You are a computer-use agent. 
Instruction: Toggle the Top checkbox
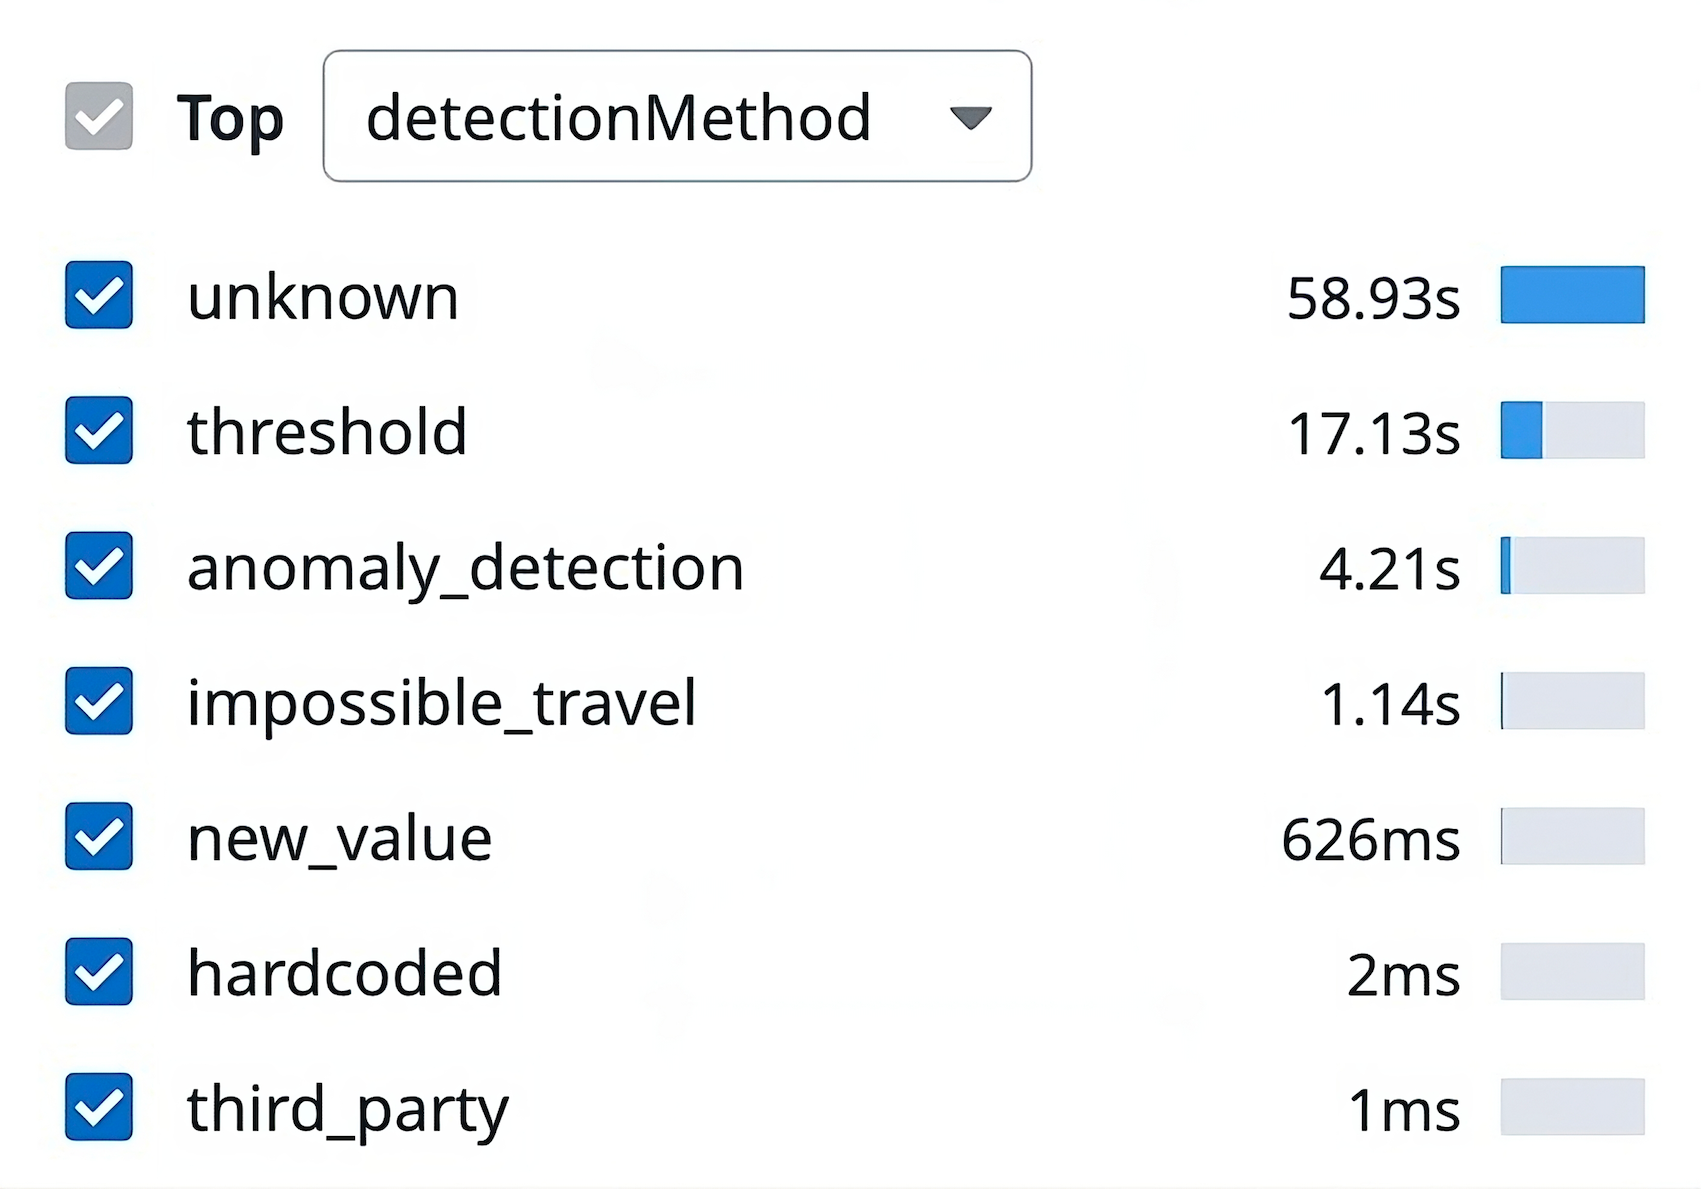(x=97, y=115)
